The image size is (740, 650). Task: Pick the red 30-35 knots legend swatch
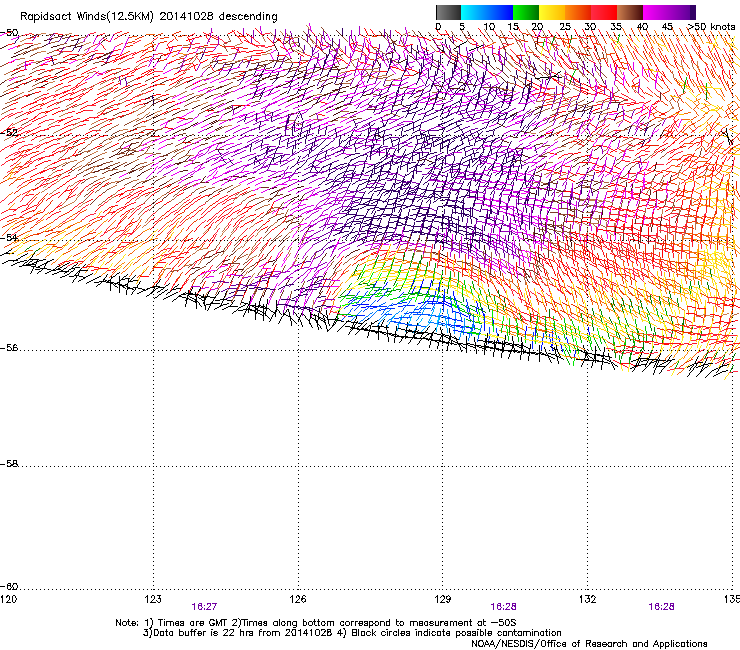click(604, 12)
